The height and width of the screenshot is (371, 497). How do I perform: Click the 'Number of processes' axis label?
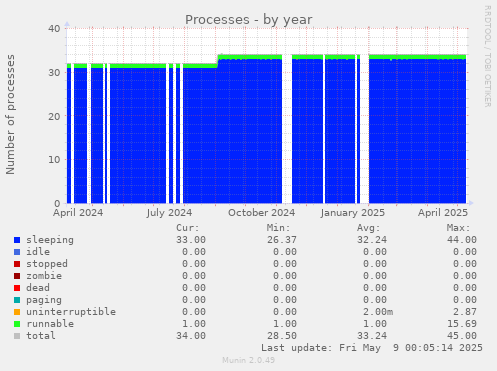coord(10,114)
